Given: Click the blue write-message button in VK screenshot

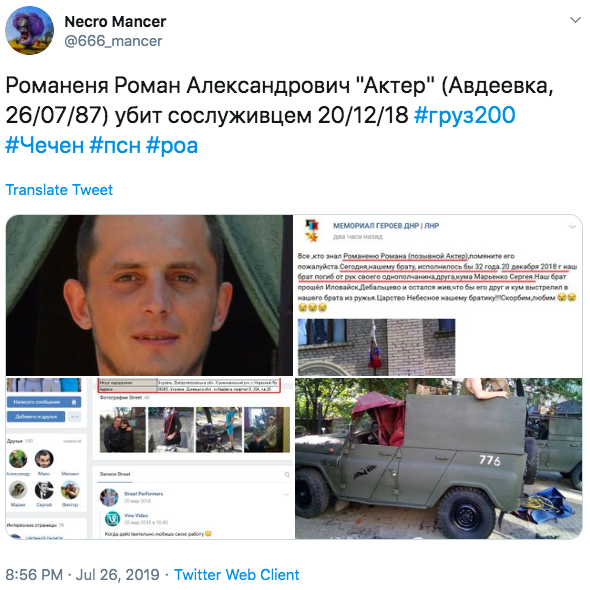Looking at the screenshot, I should click(44, 402).
